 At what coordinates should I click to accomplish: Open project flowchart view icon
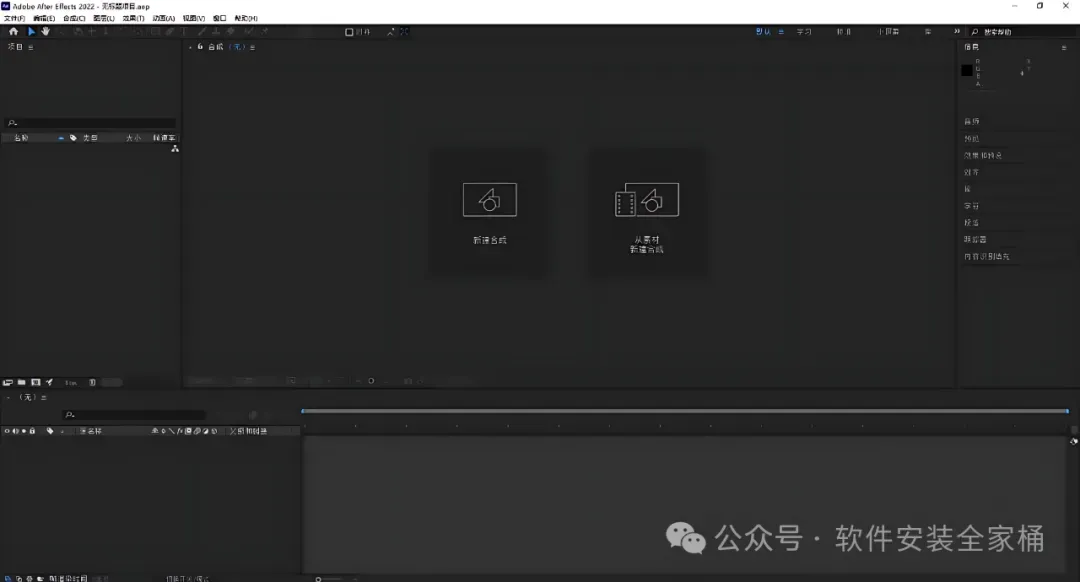(175, 149)
